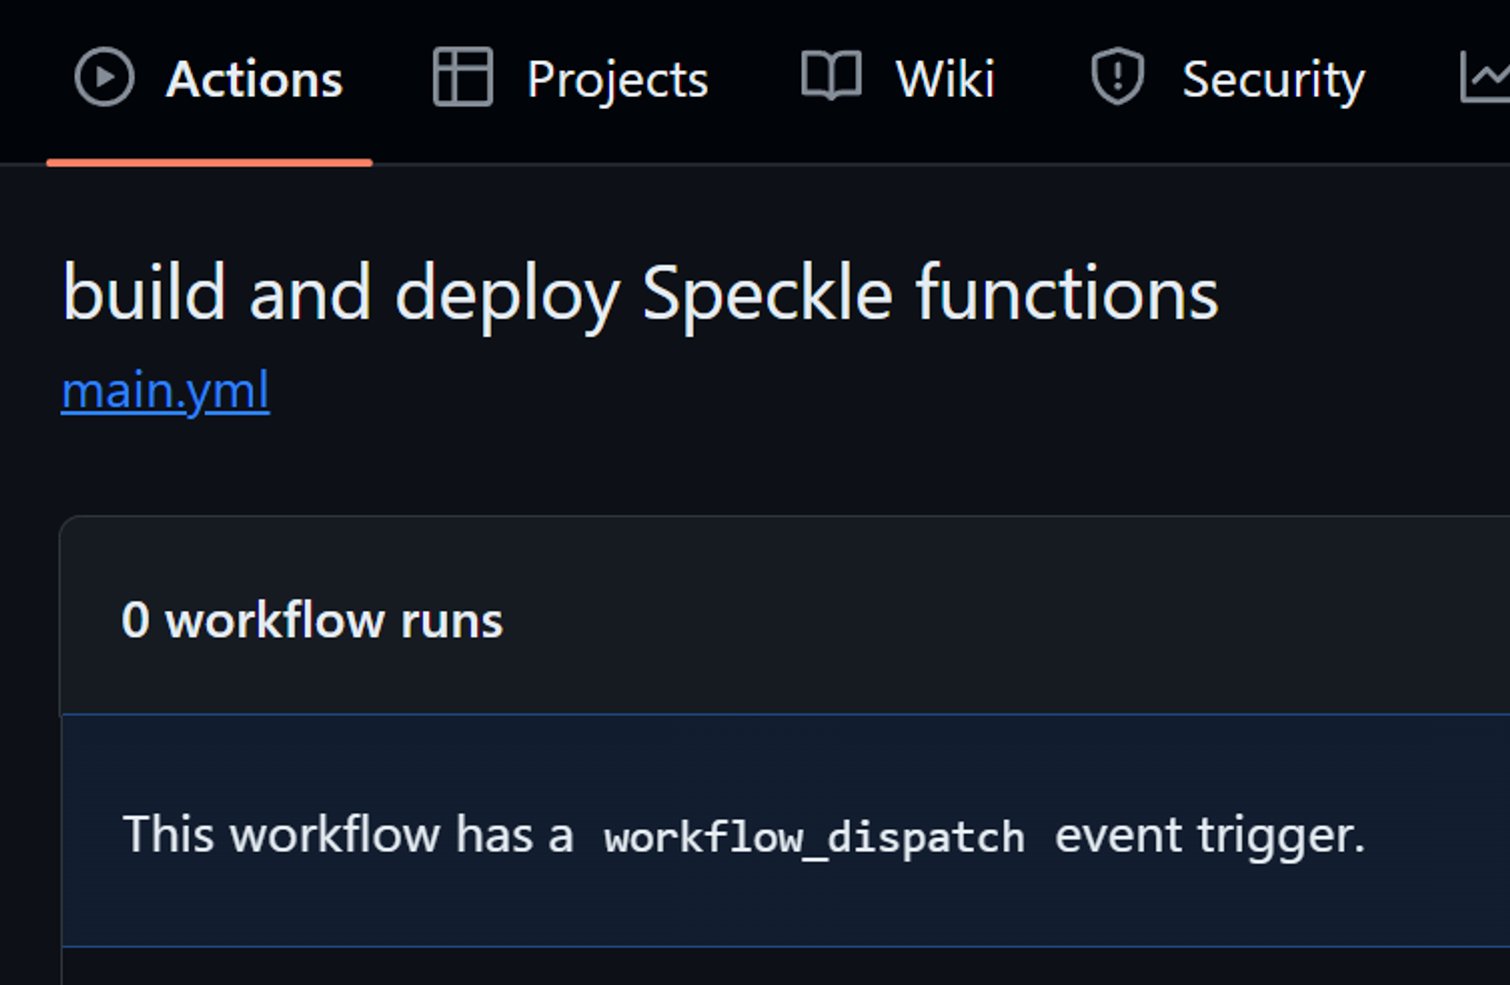Open the Actions tab

click(x=209, y=79)
